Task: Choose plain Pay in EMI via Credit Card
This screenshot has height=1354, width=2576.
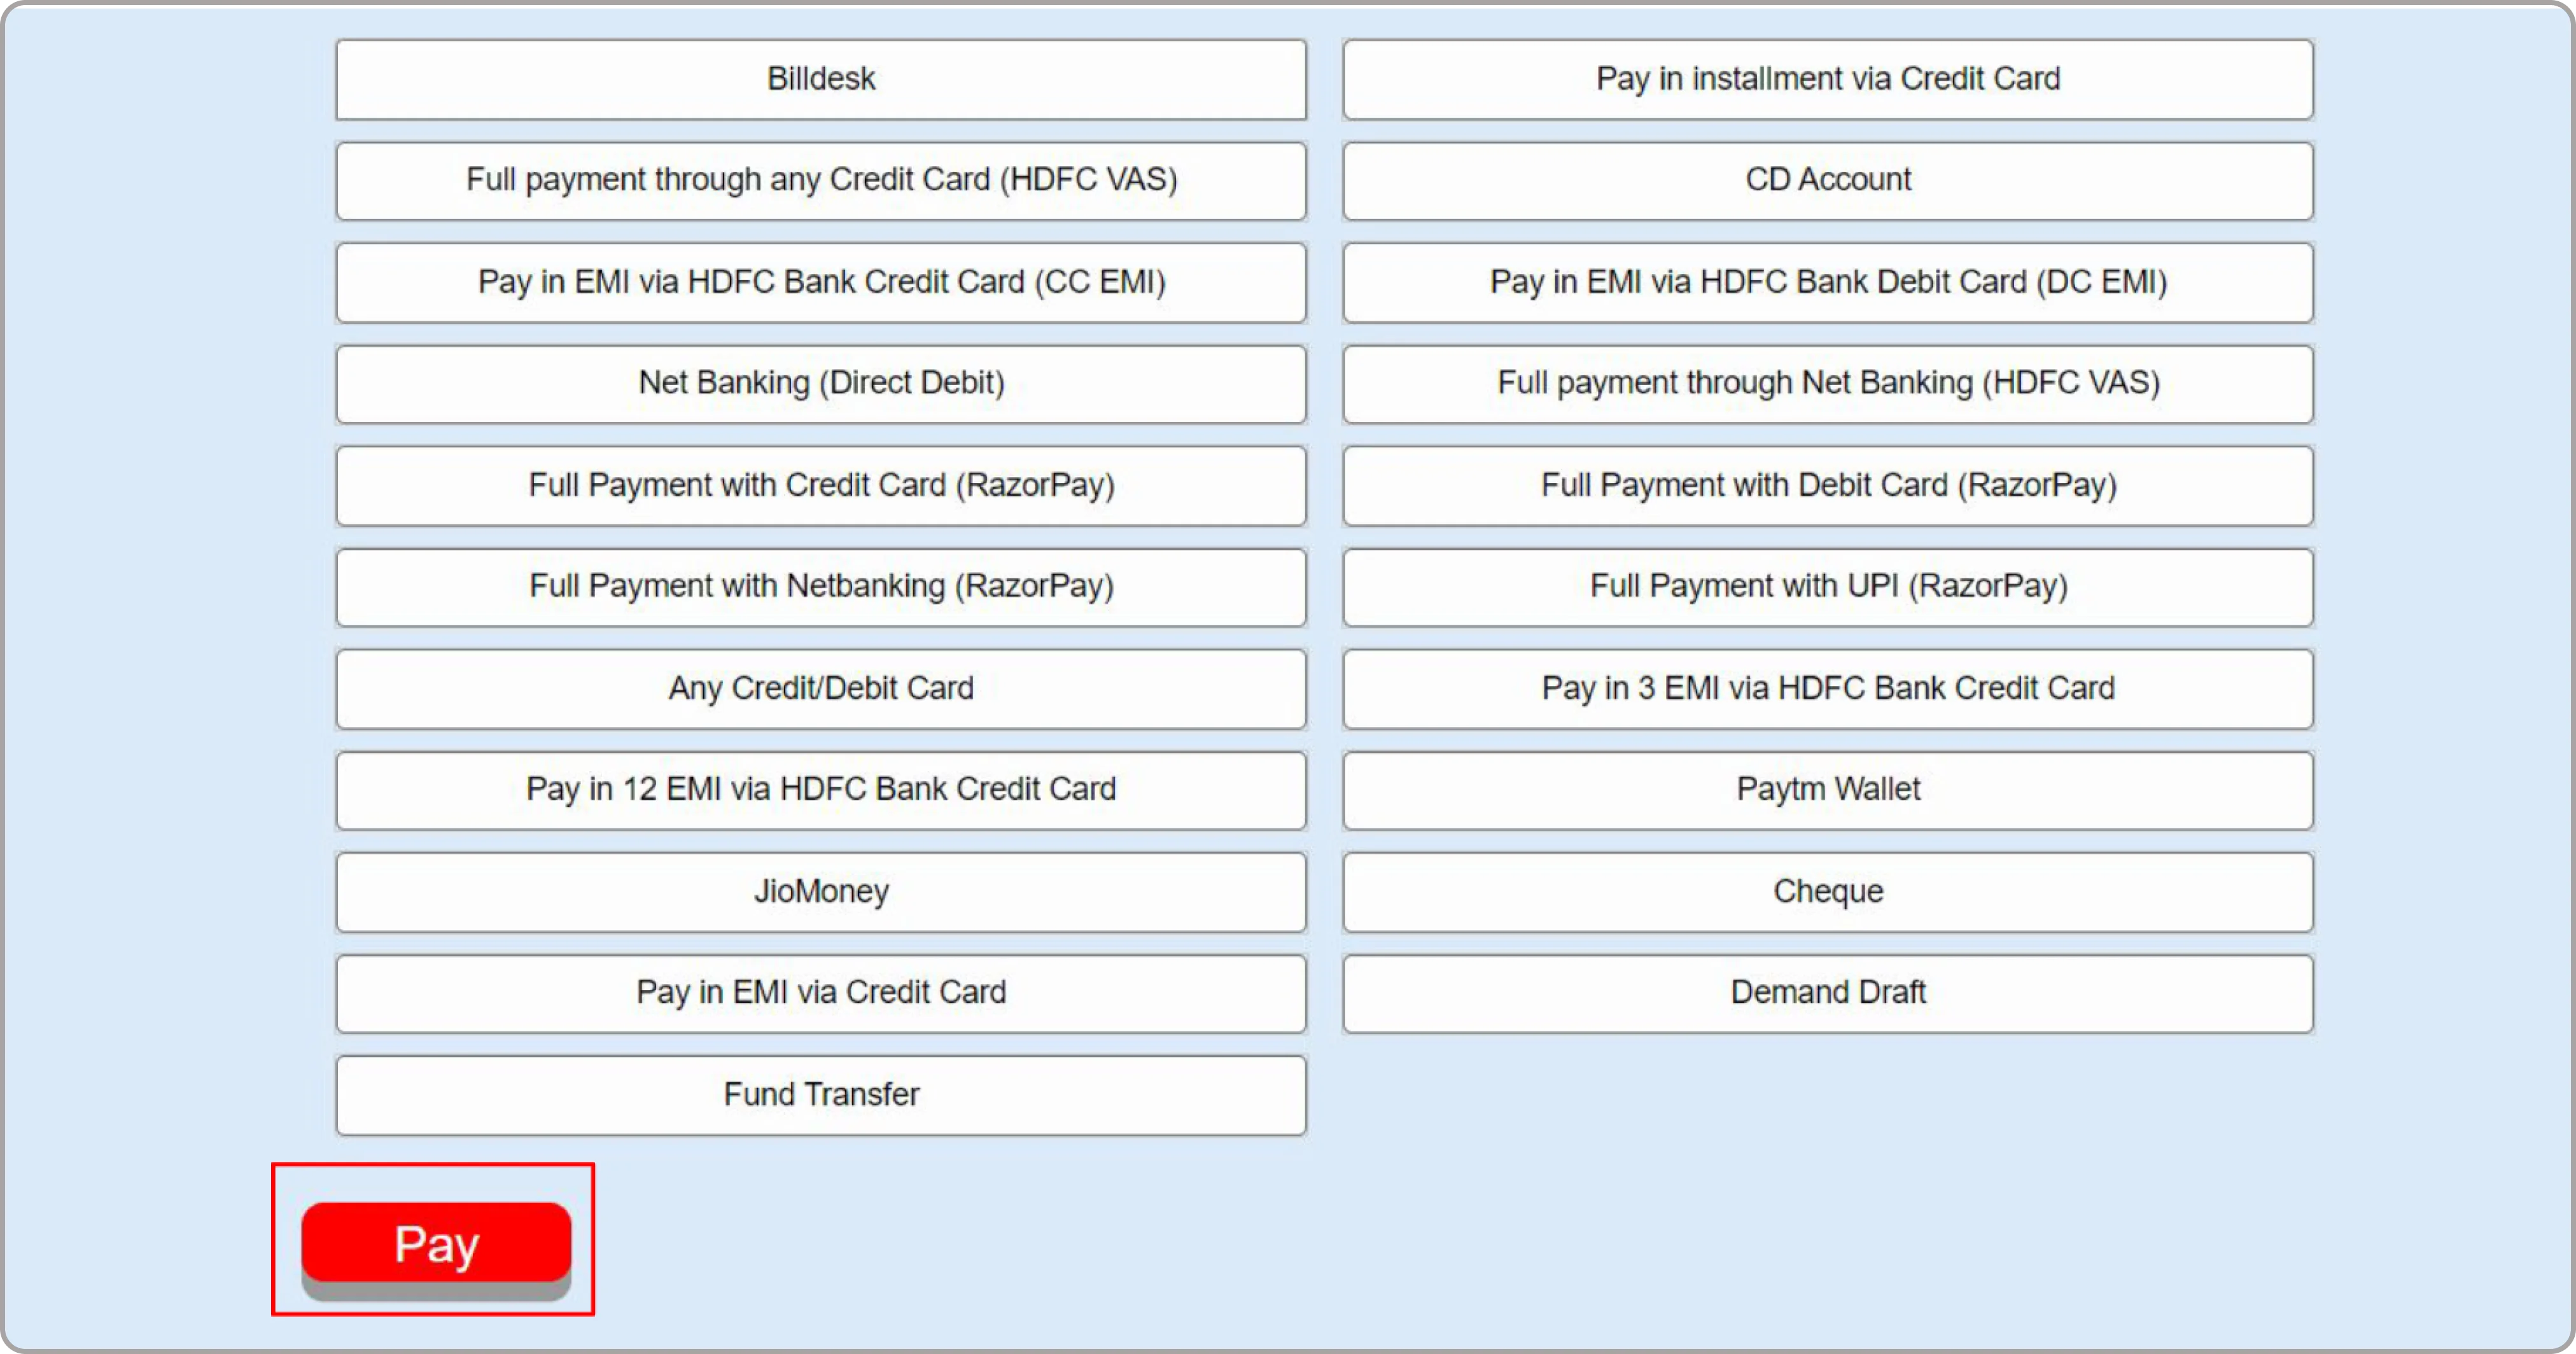Action: tap(821, 993)
